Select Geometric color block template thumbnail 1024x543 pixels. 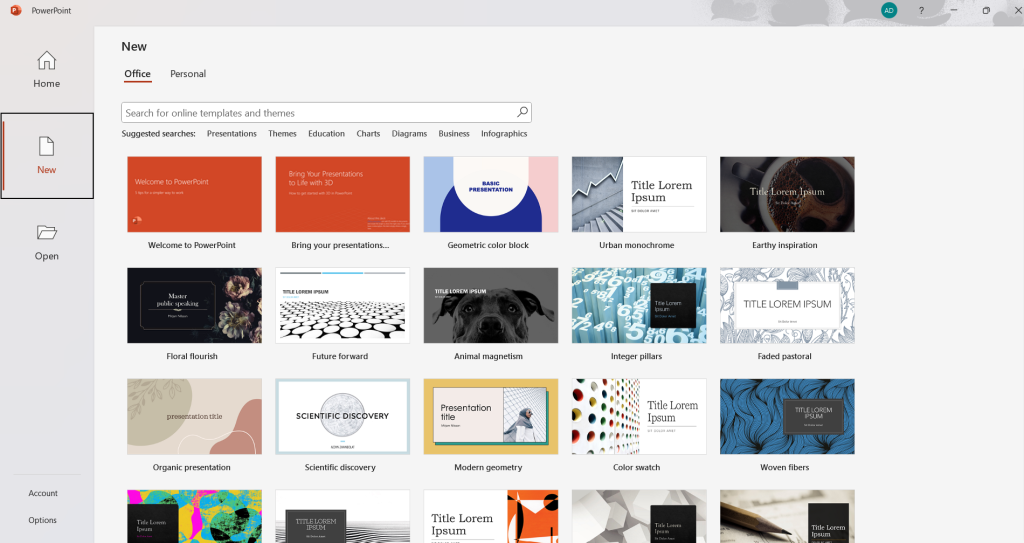point(491,194)
